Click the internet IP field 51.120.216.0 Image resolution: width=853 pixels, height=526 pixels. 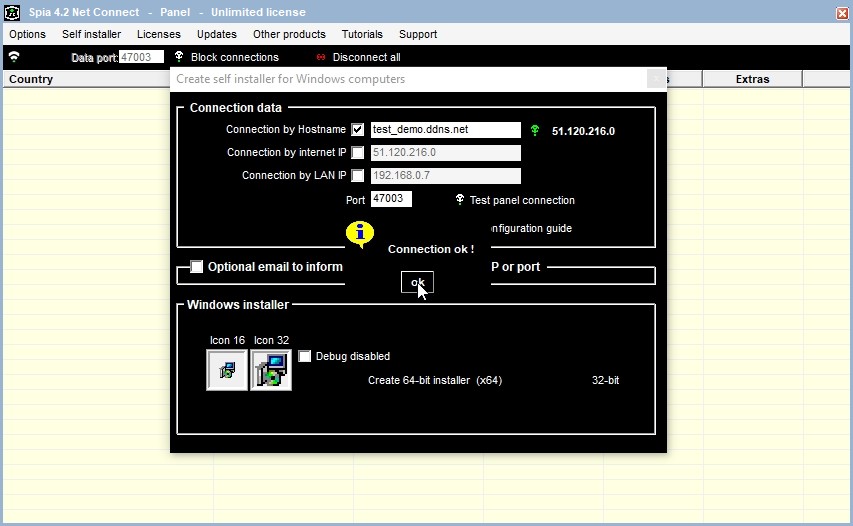pyautogui.click(x=446, y=153)
